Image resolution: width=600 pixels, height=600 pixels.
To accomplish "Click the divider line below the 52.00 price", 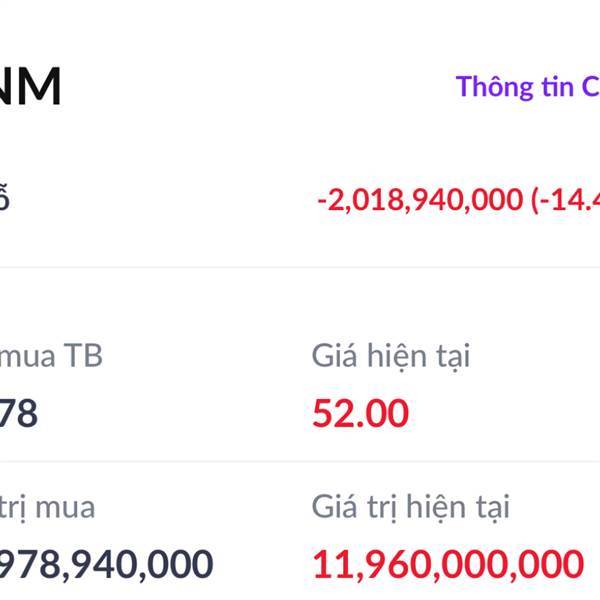I will pos(450,462).
